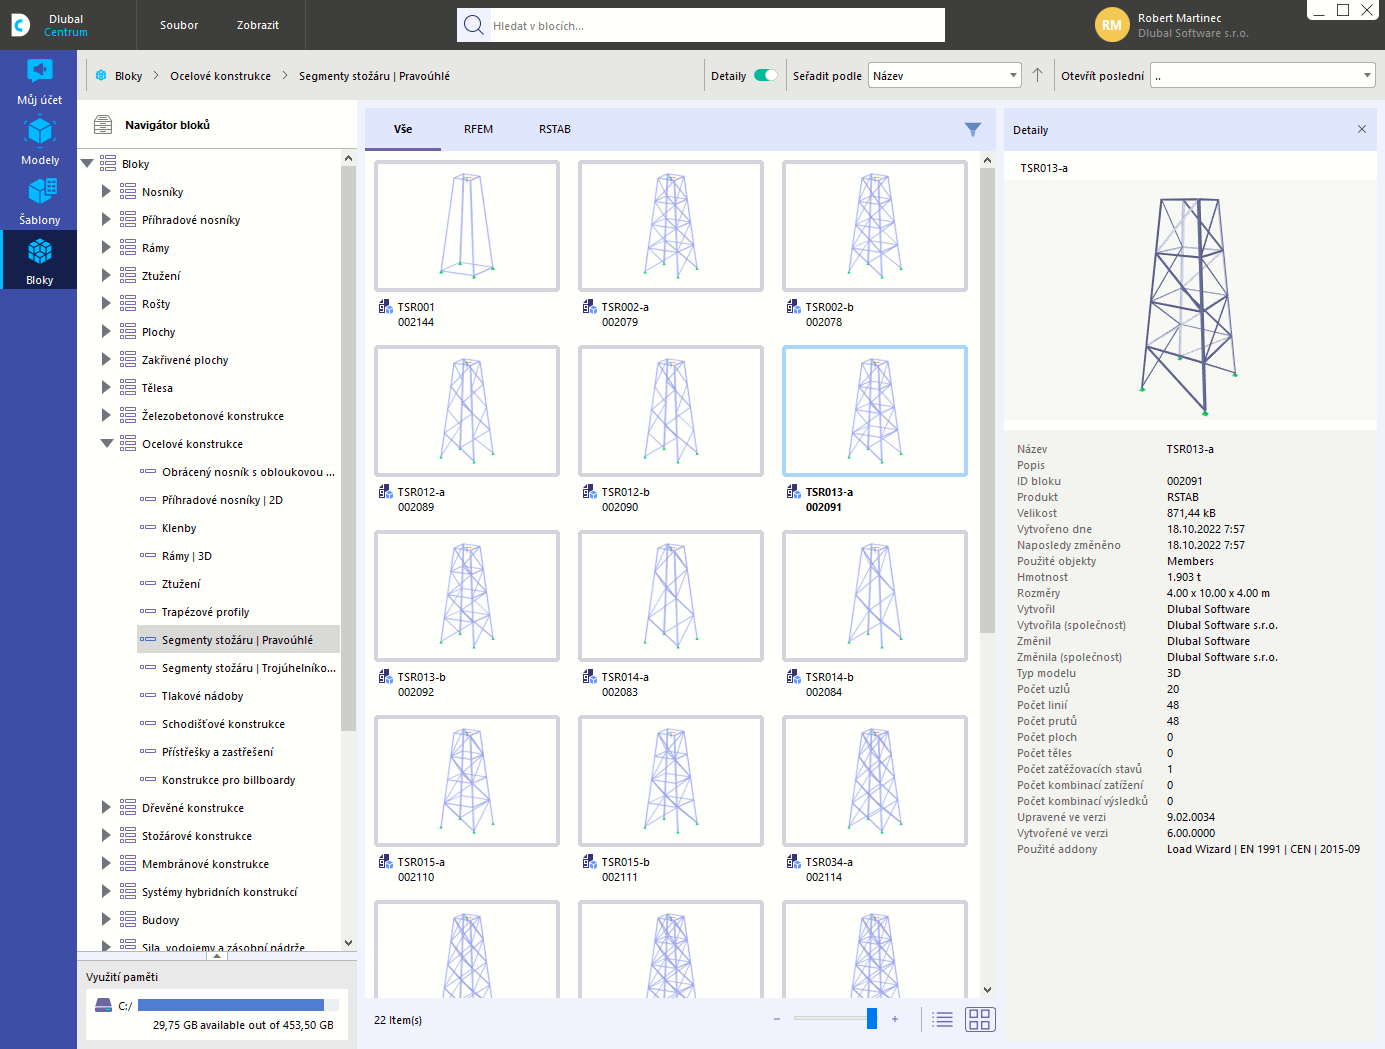1385x1049 pixels.
Task: Select the TSR014-b block thumbnail
Action: tap(875, 596)
